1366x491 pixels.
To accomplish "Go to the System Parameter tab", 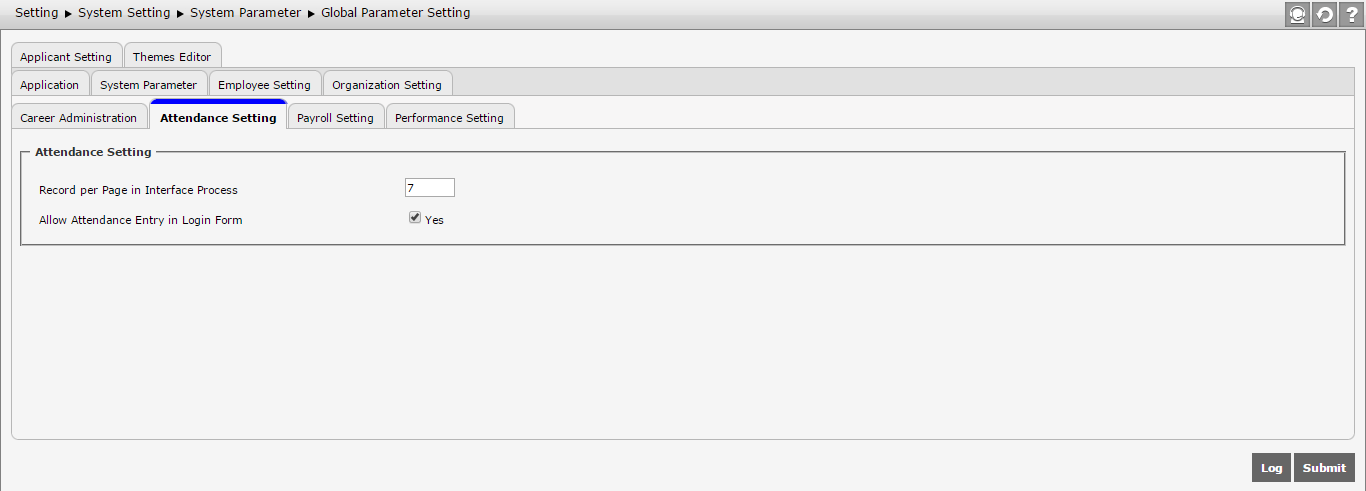I will (x=149, y=85).
